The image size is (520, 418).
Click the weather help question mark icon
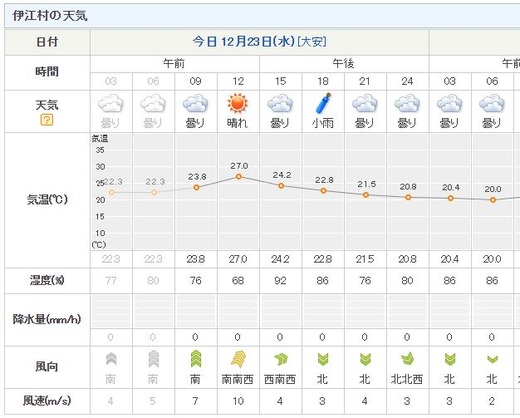coord(47,120)
